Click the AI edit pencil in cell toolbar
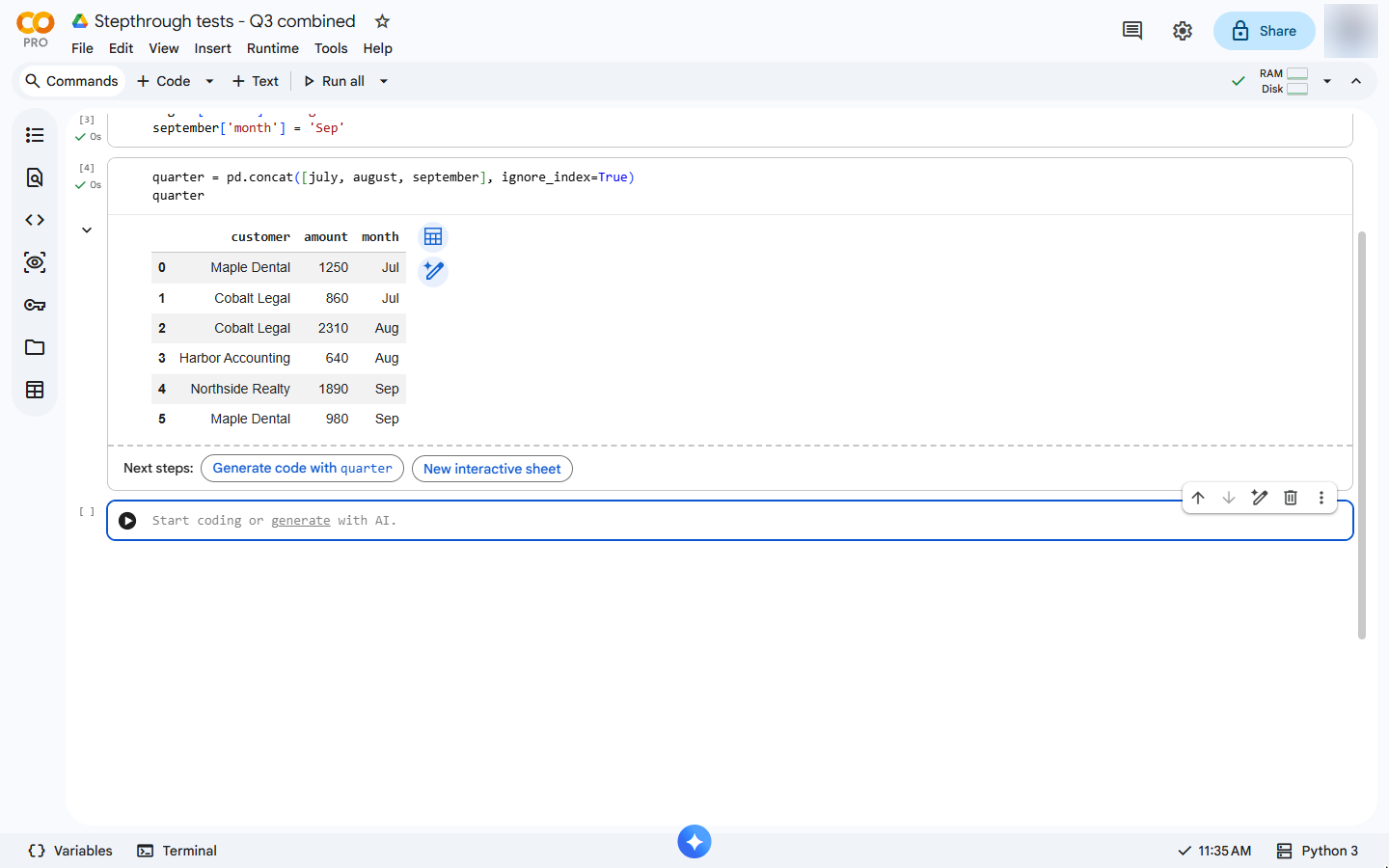The image size is (1389, 868). pos(1260,498)
